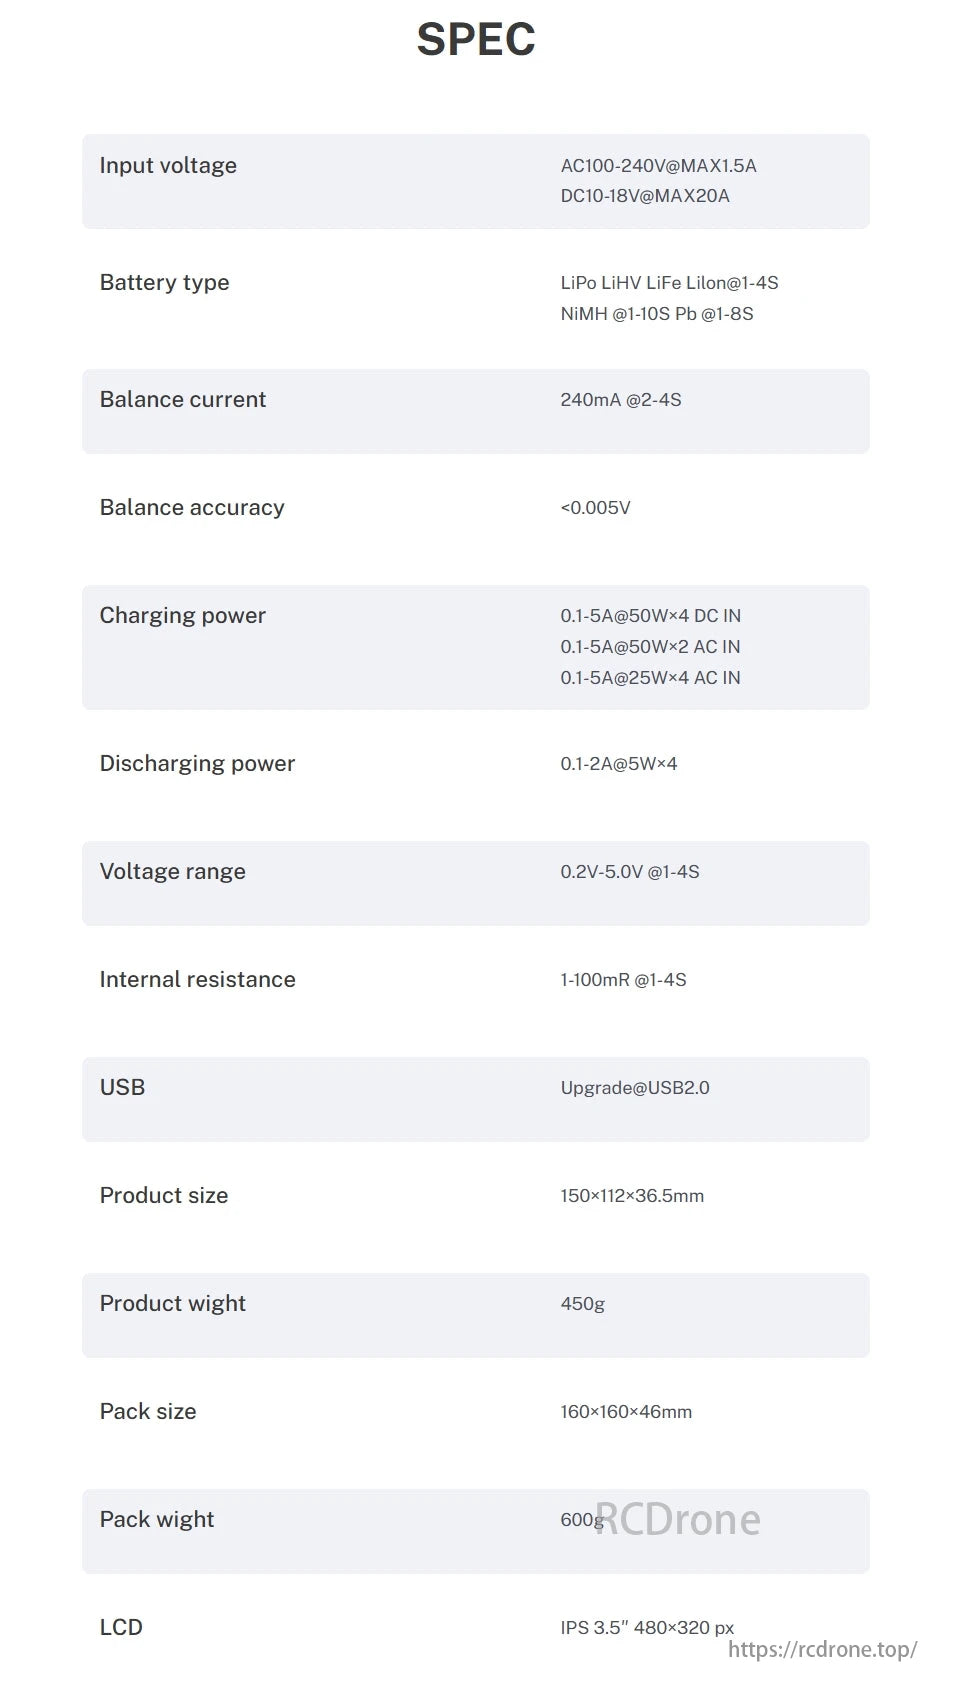The image size is (954, 1696).
Task: Select the Battery type label
Action: click(x=164, y=282)
